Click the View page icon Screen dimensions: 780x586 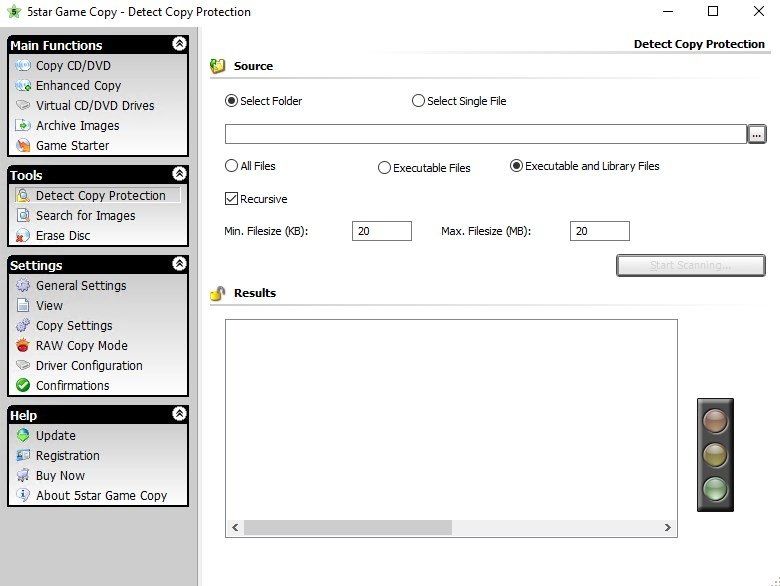point(23,305)
